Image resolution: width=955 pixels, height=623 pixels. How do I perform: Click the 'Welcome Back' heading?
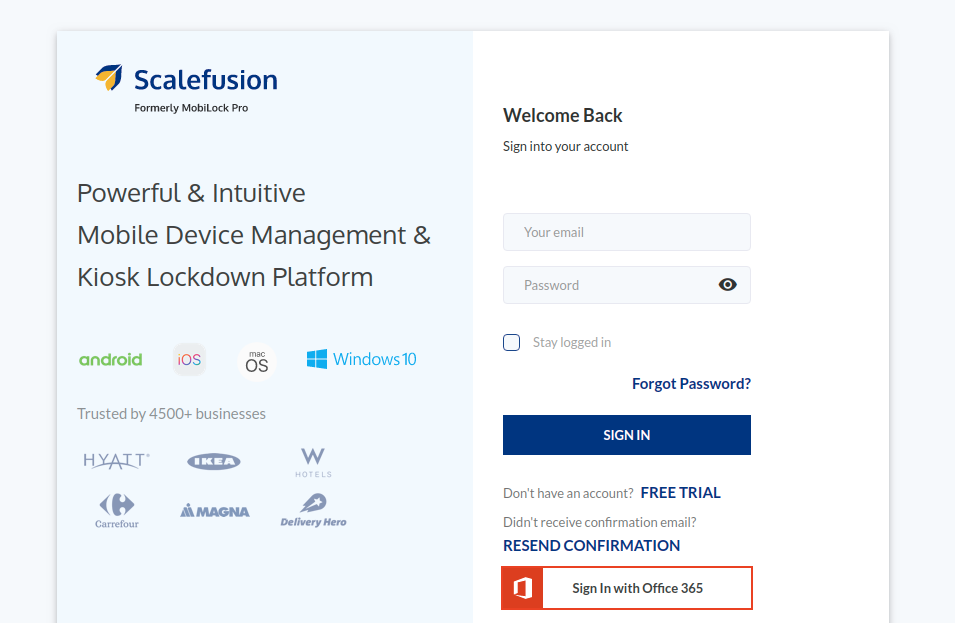(562, 116)
